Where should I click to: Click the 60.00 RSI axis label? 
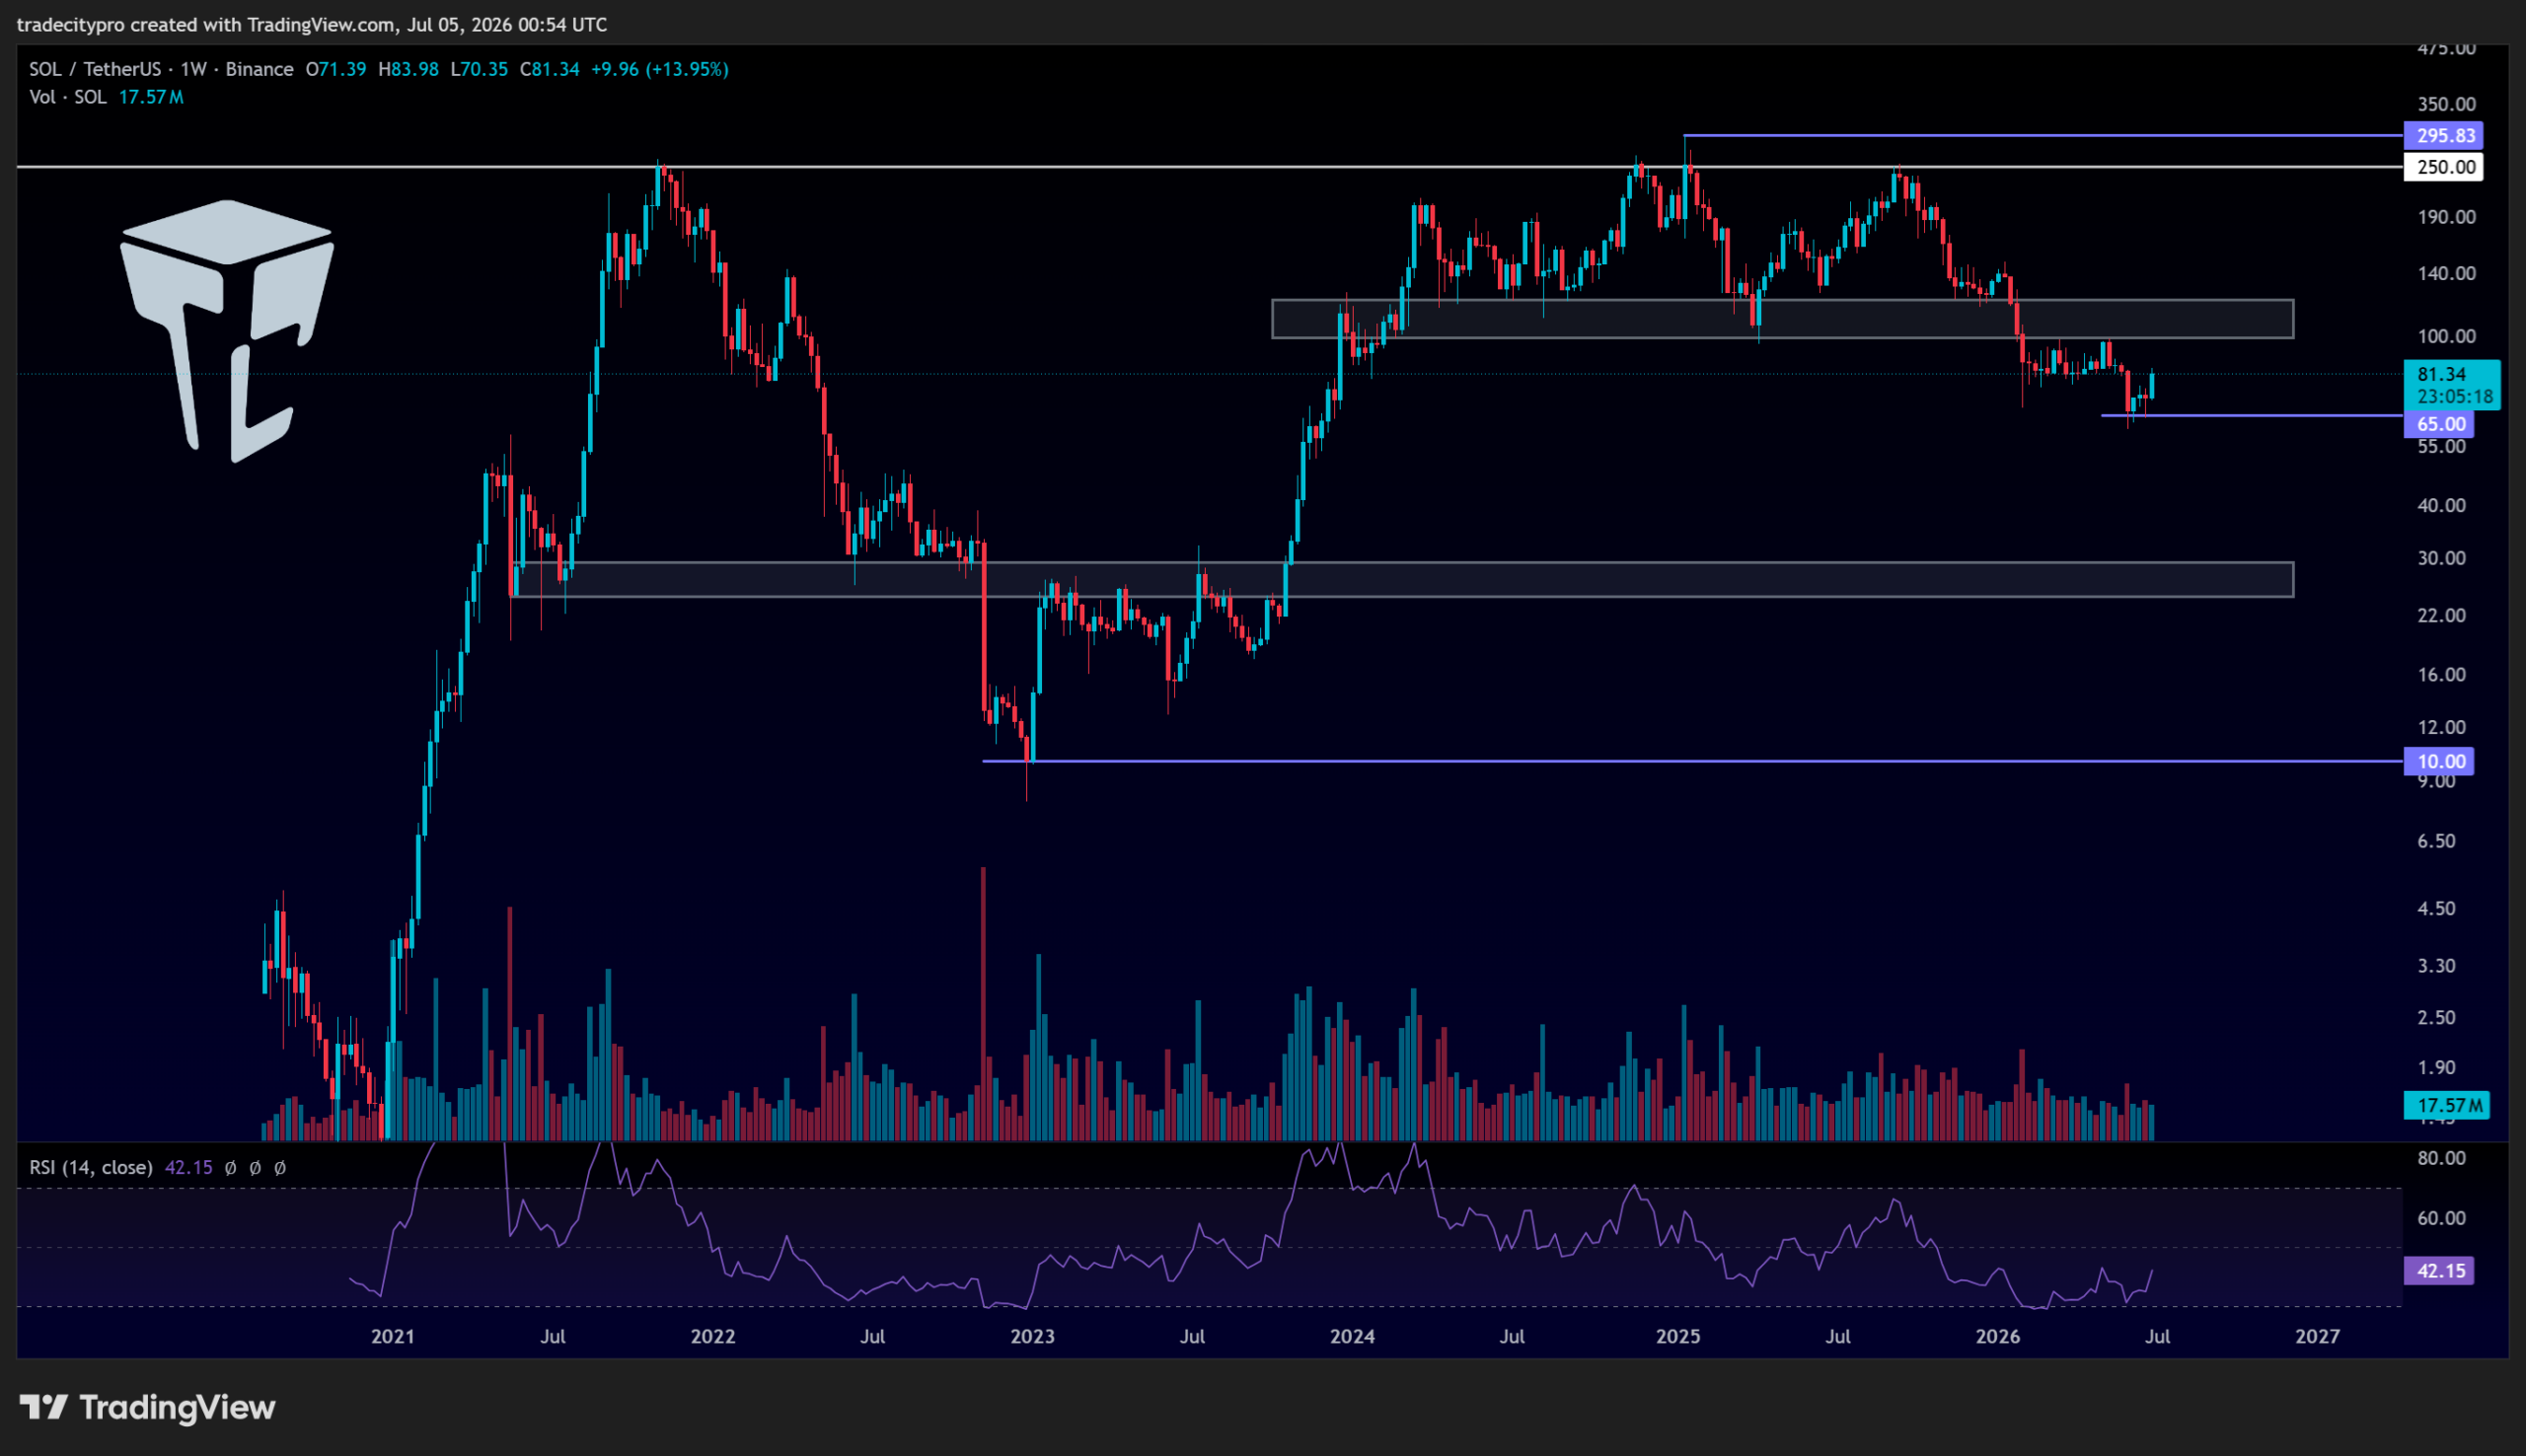click(x=2441, y=1218)
